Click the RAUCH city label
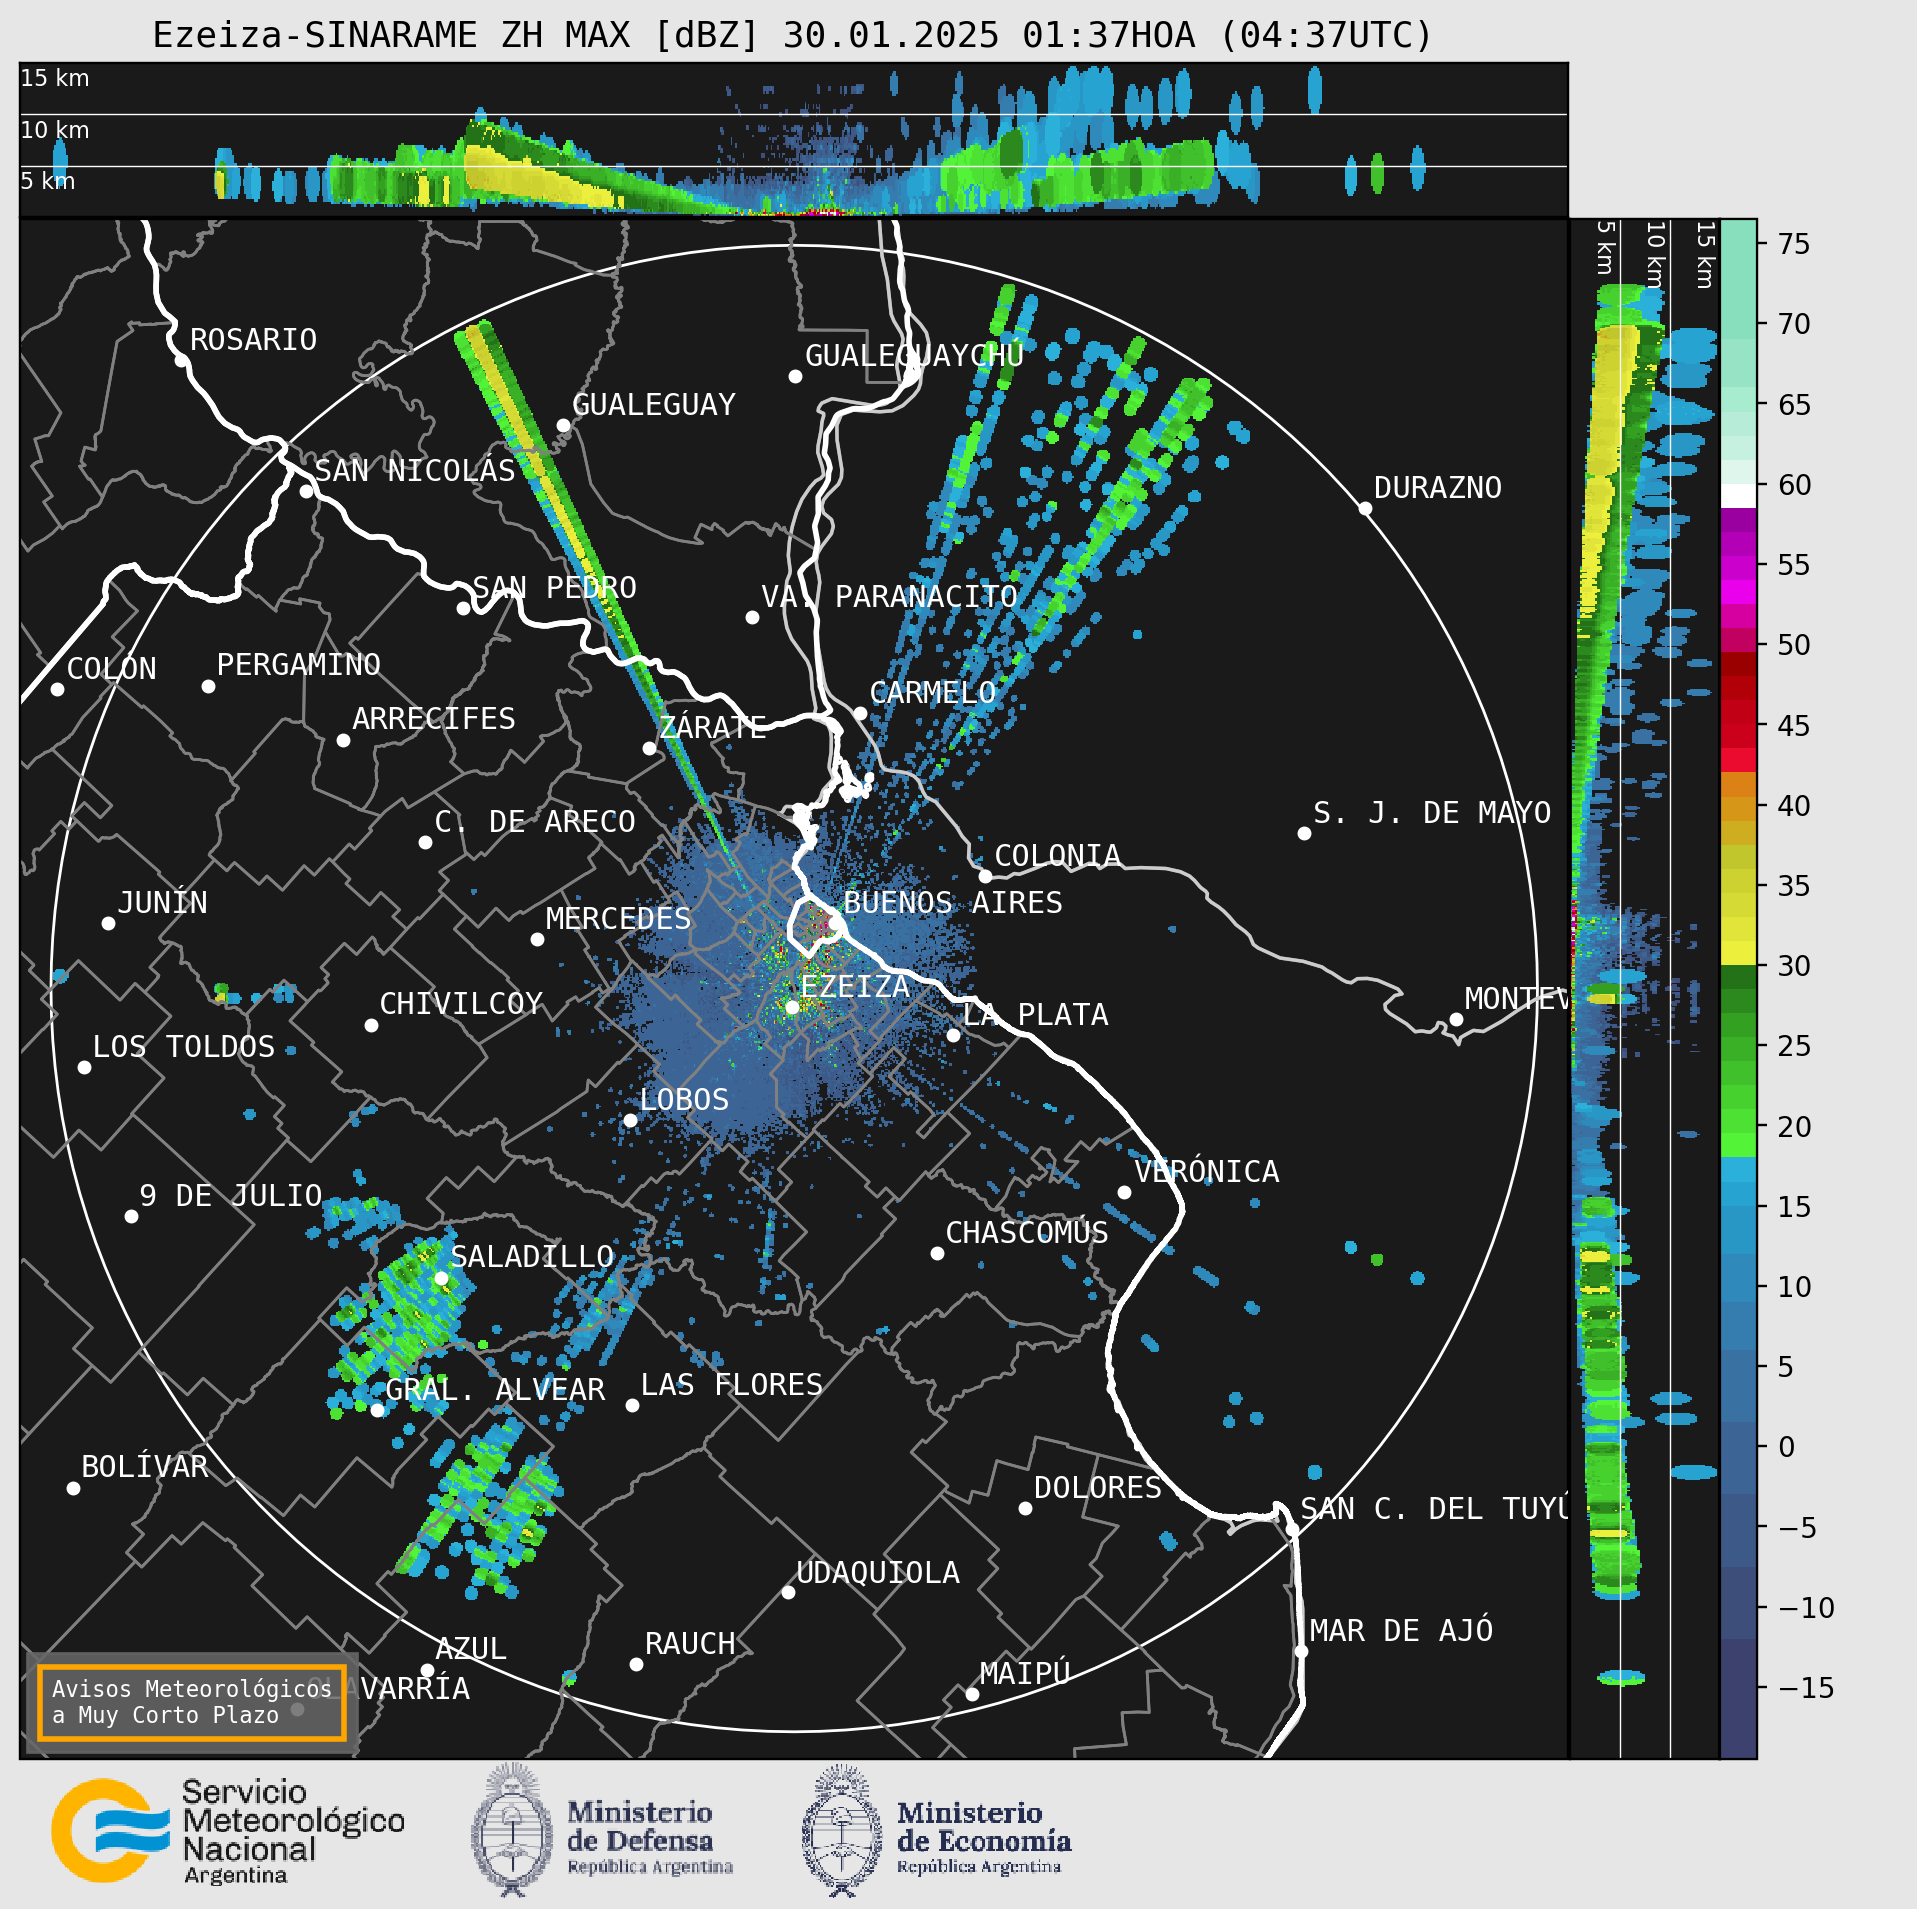The image size is (1917, 1909). coord(689,1644)
